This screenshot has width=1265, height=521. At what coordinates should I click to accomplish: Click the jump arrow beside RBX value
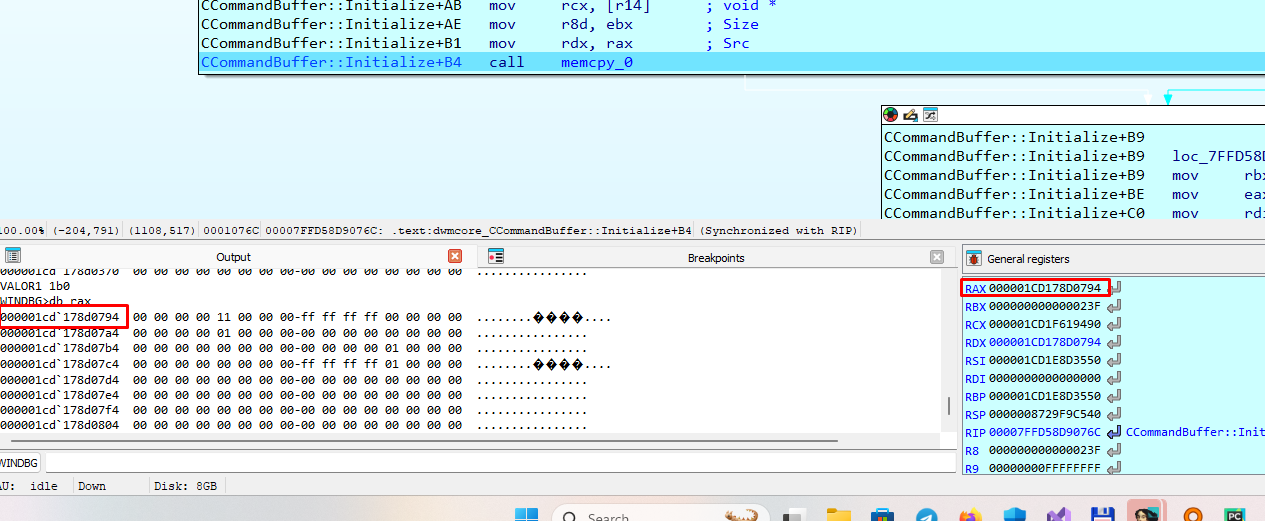point(1115,306)
